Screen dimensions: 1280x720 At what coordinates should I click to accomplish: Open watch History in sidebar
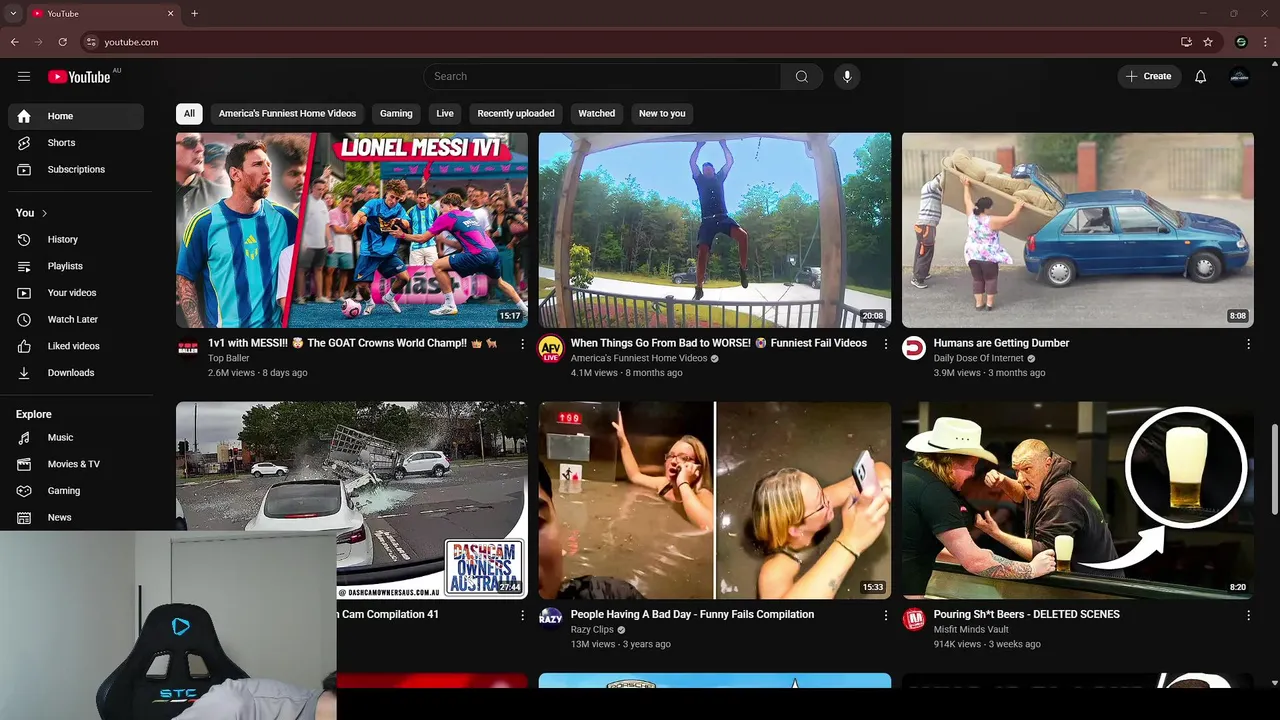pyautogui.click(x=76, y=239)
